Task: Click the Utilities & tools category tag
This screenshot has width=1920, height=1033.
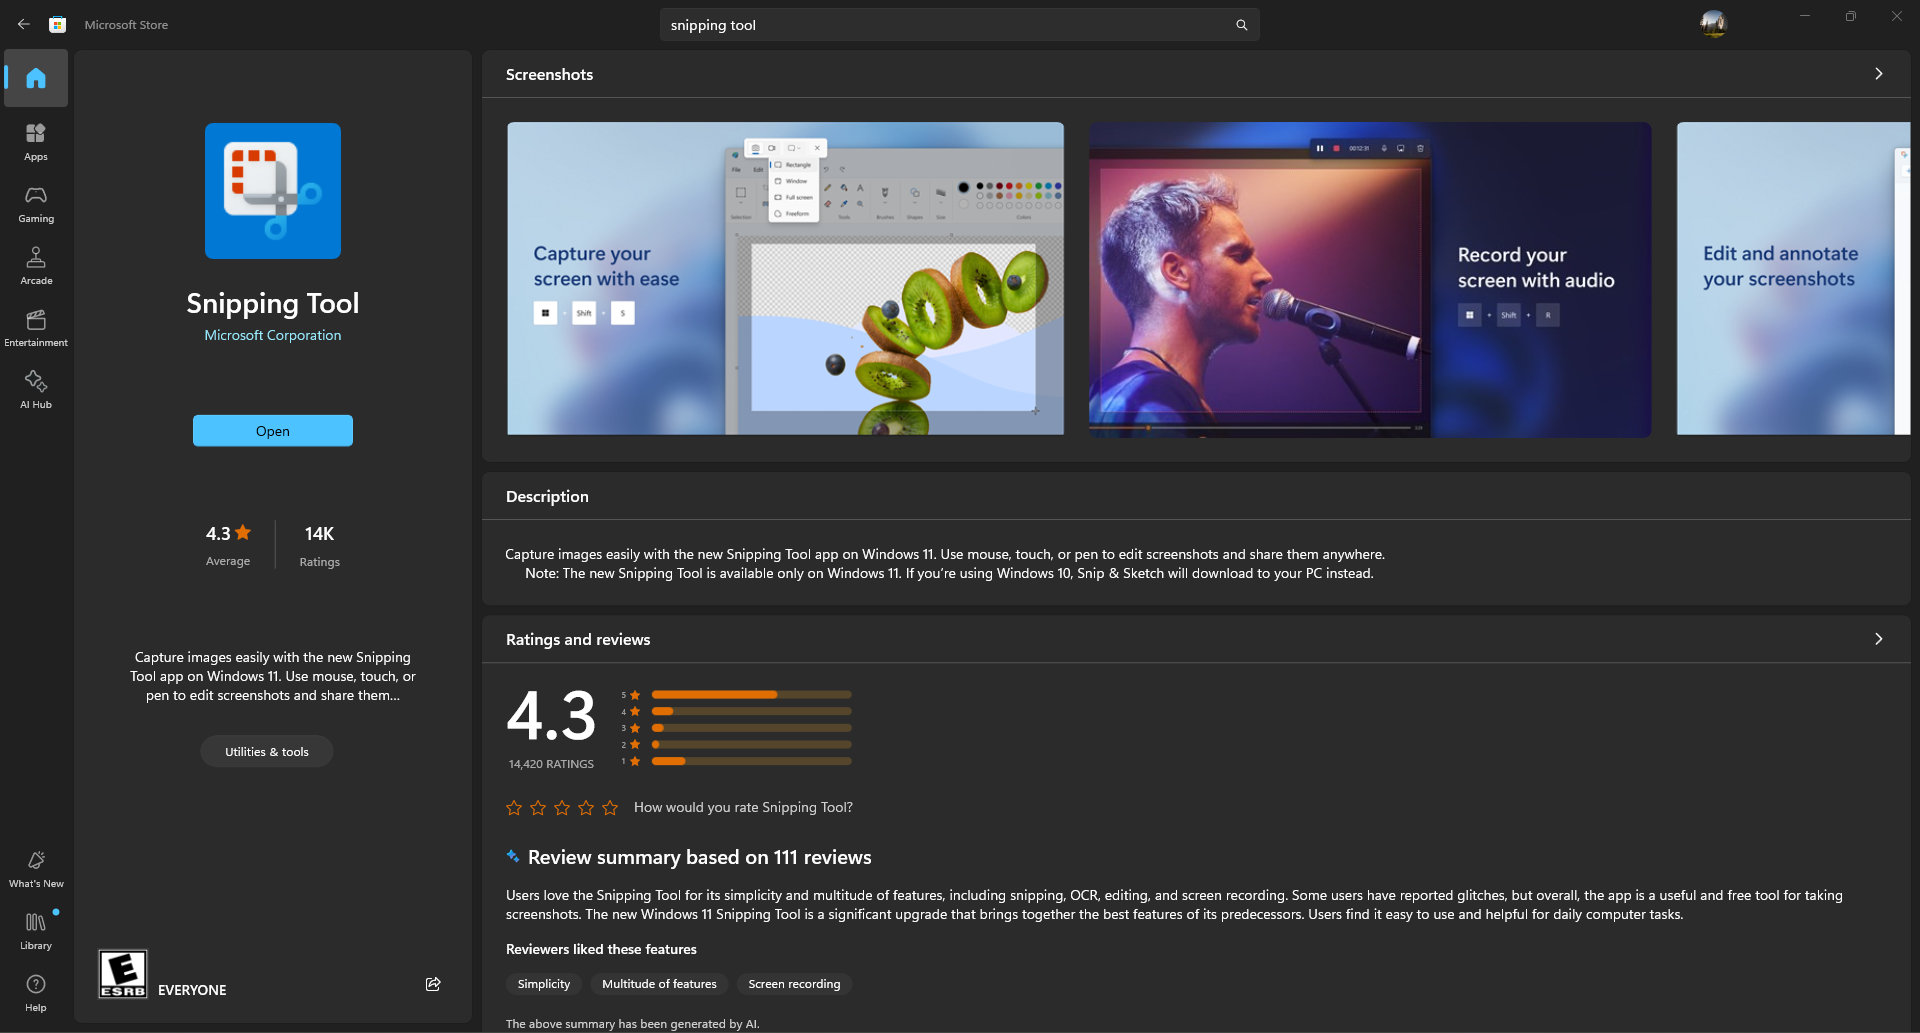Action: pyautogui.click(x=267, y=752)
